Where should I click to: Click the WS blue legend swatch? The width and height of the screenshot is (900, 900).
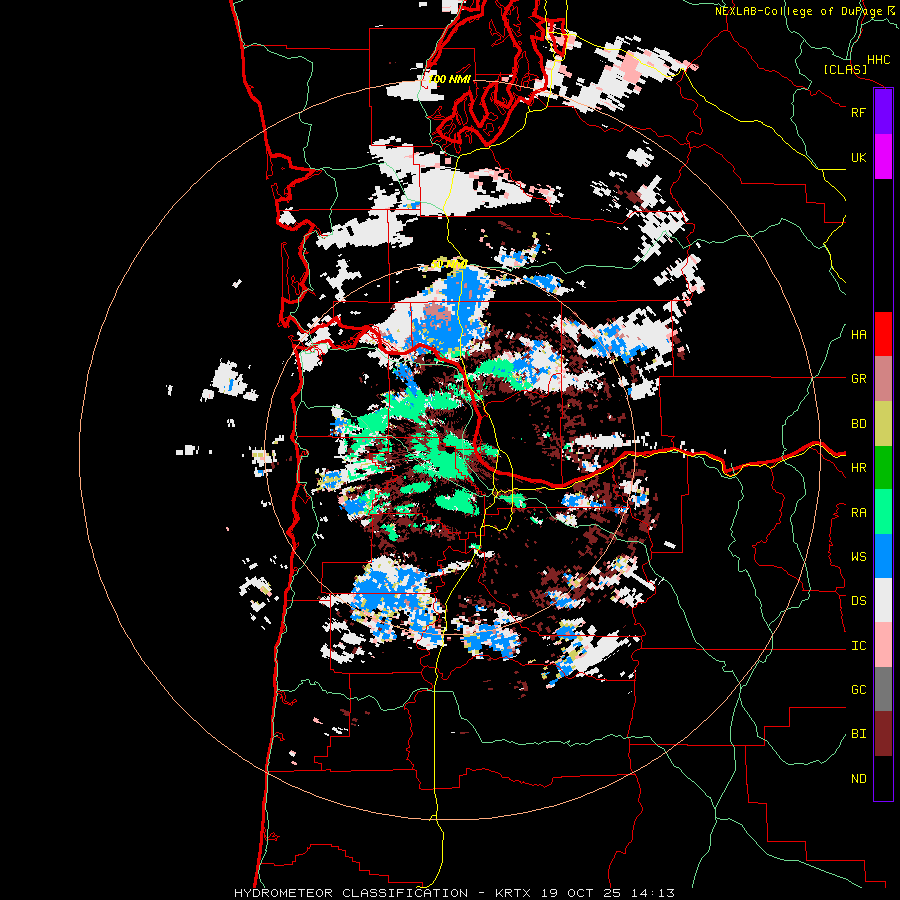click(x=883, y=556)
